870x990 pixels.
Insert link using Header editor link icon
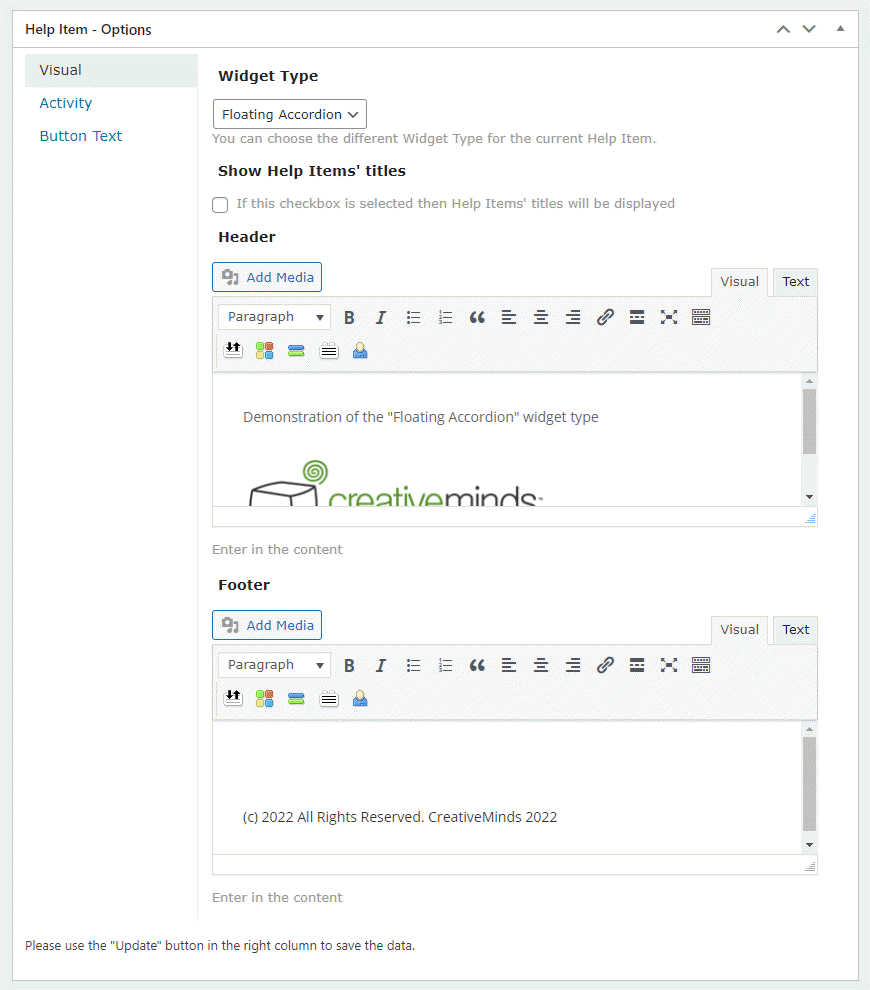click(605, 317)
